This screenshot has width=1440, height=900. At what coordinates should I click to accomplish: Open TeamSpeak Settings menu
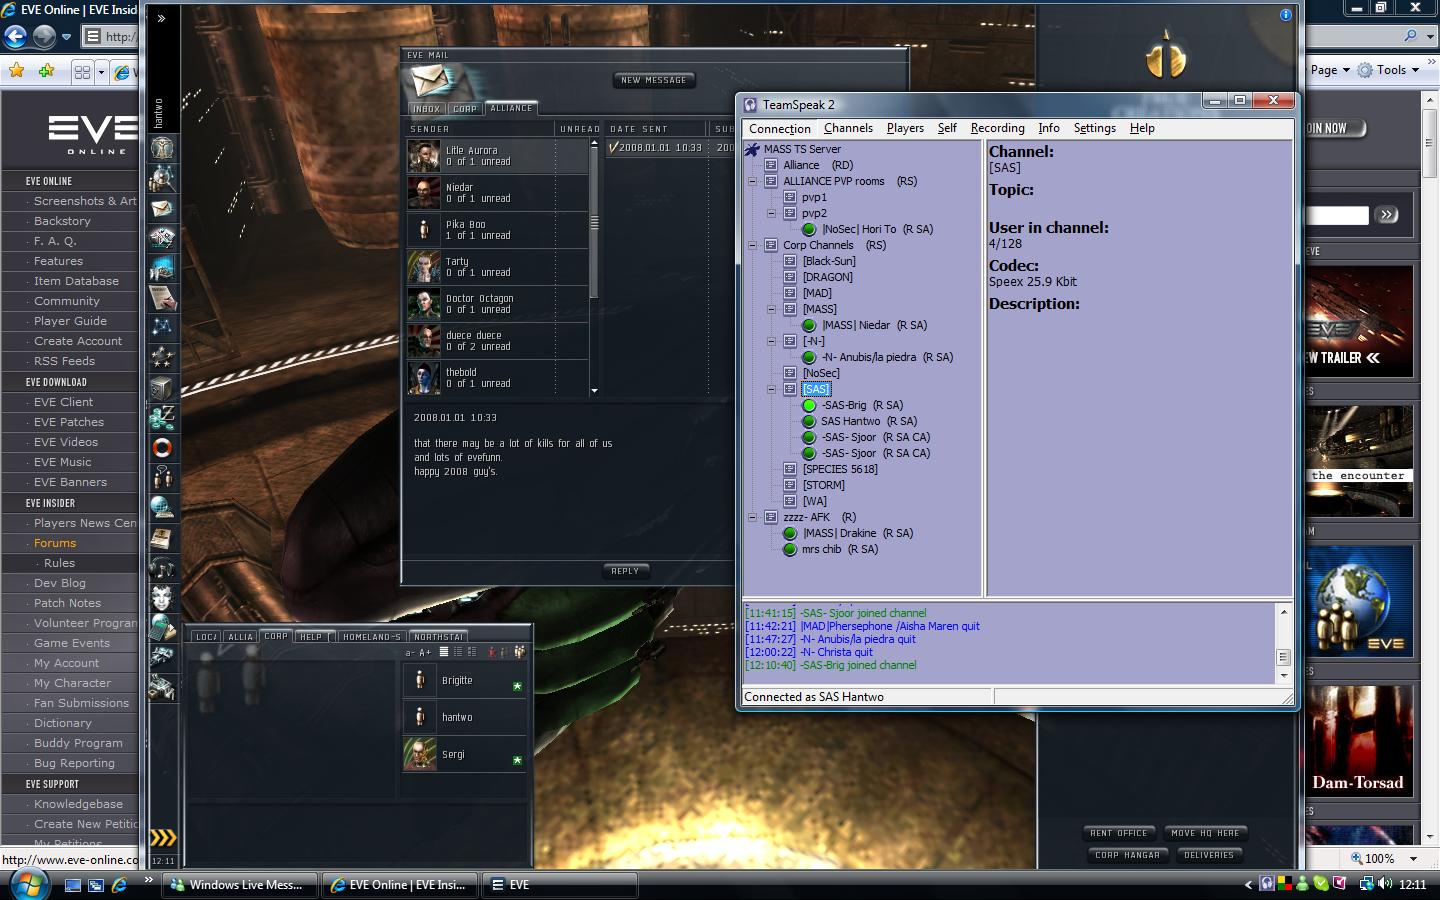coord(1094,128)
